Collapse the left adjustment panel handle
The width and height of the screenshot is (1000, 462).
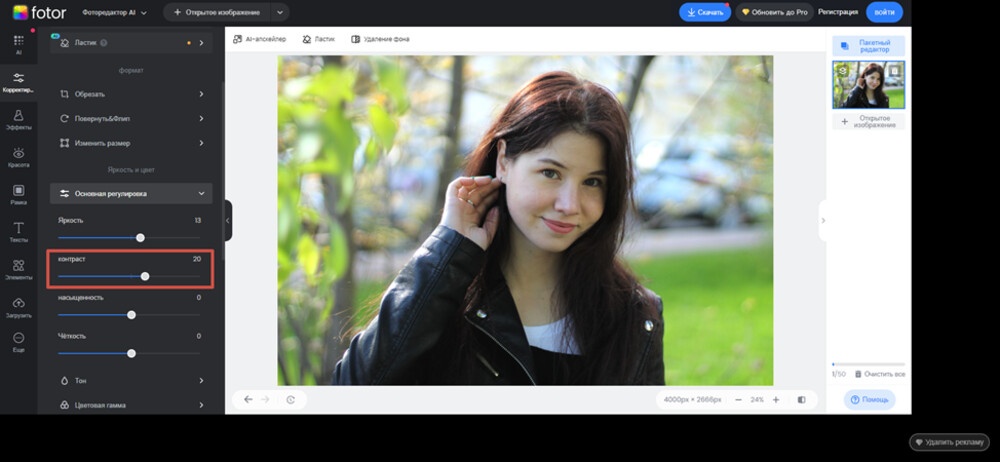(228, 220)
